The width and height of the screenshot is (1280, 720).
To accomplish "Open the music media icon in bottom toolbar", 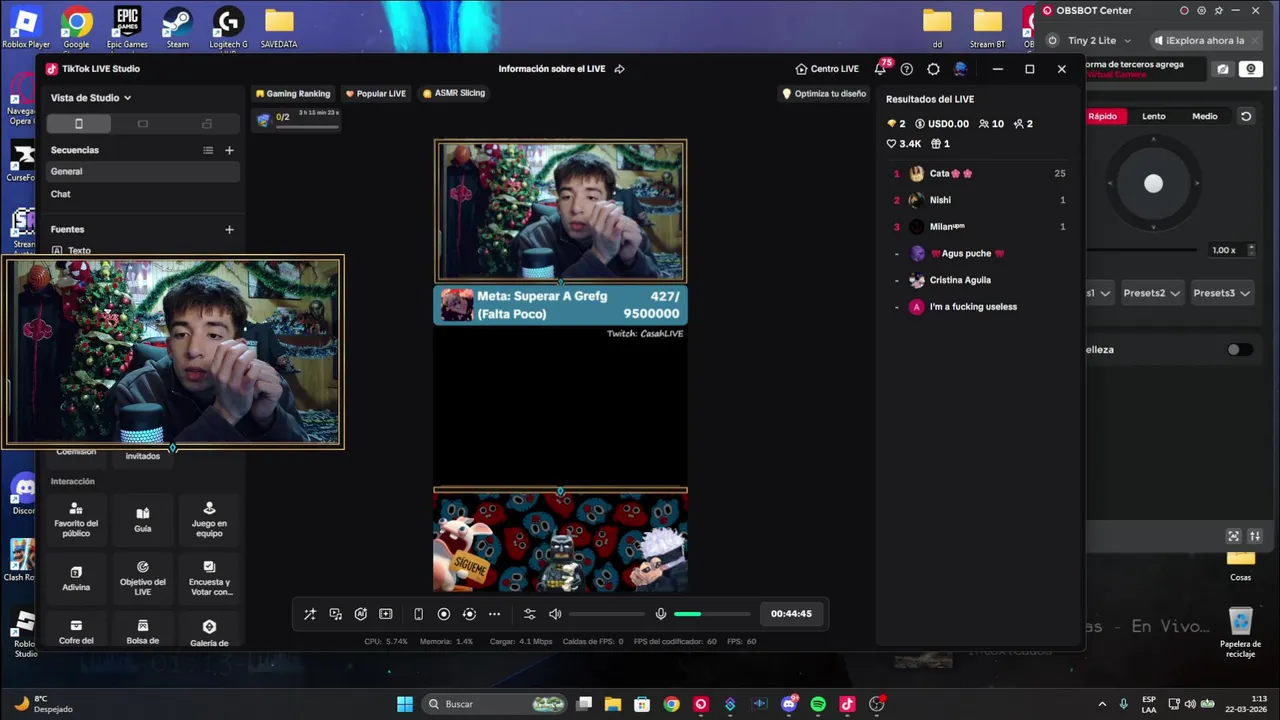I will (x=336, y=614).
